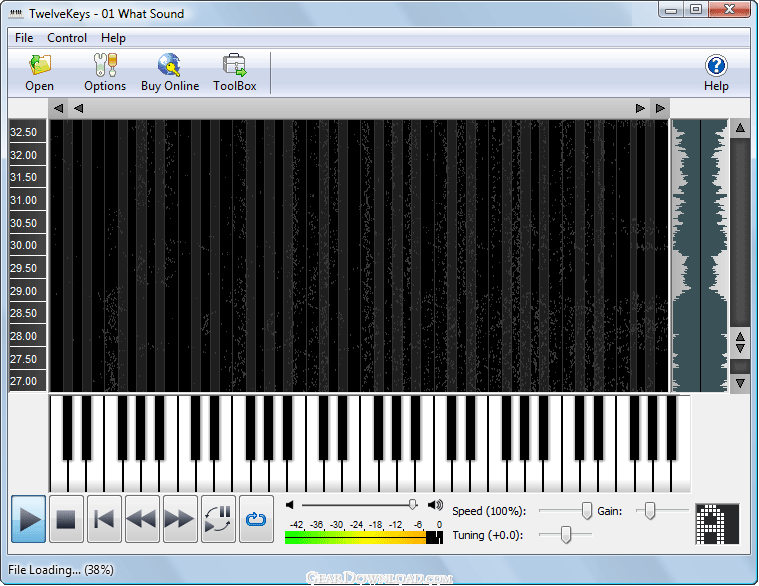Click the waveform overview panel
Screen dimensions: 759x586
700,255
